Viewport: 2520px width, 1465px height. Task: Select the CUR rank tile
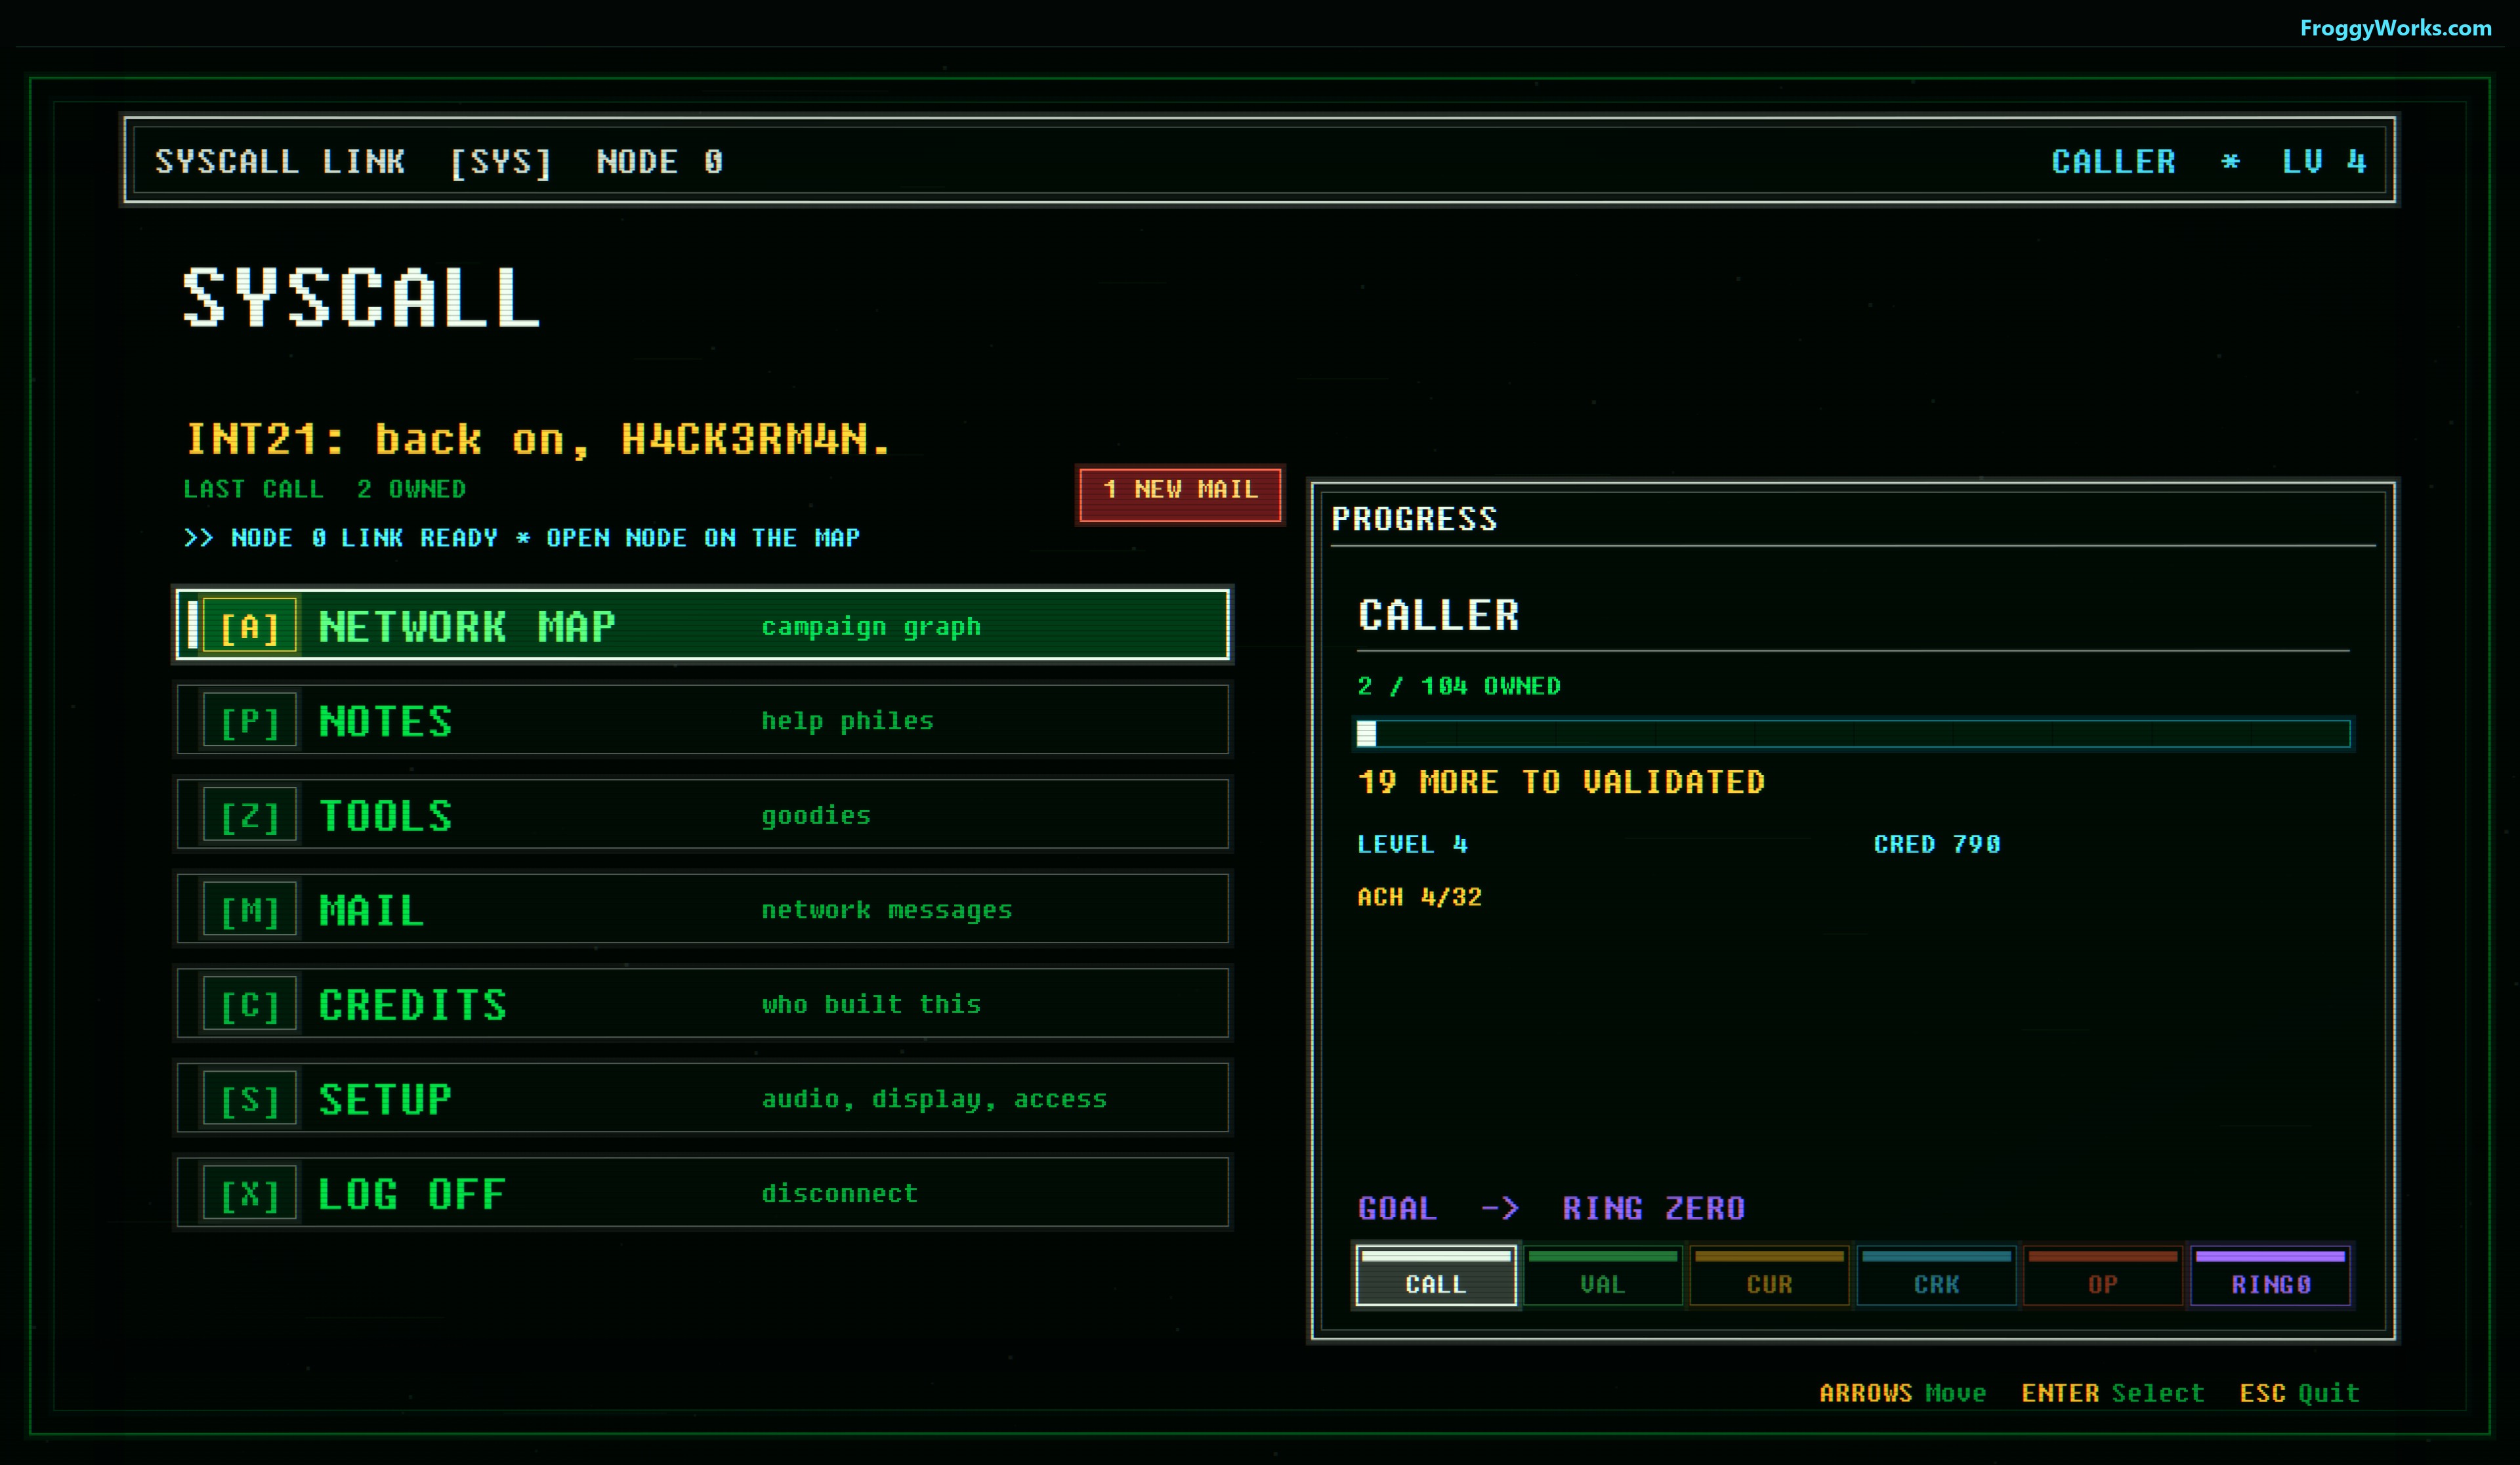1770,1275
